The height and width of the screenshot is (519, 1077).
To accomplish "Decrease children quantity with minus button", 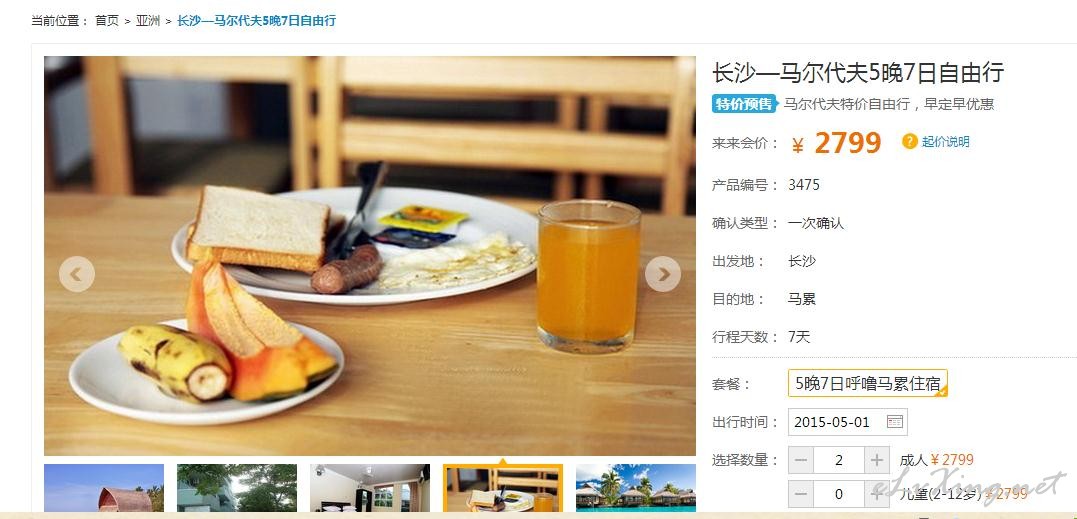I will [801, 494].
